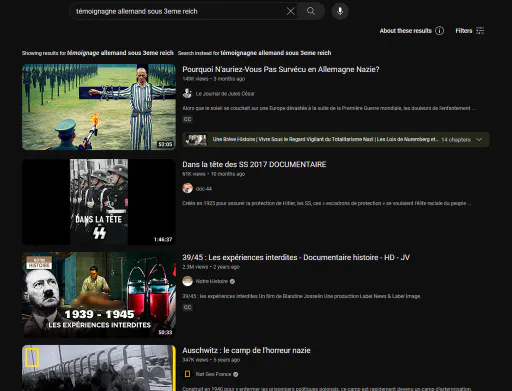Open Nat Geo France channel name

point(213,374)
